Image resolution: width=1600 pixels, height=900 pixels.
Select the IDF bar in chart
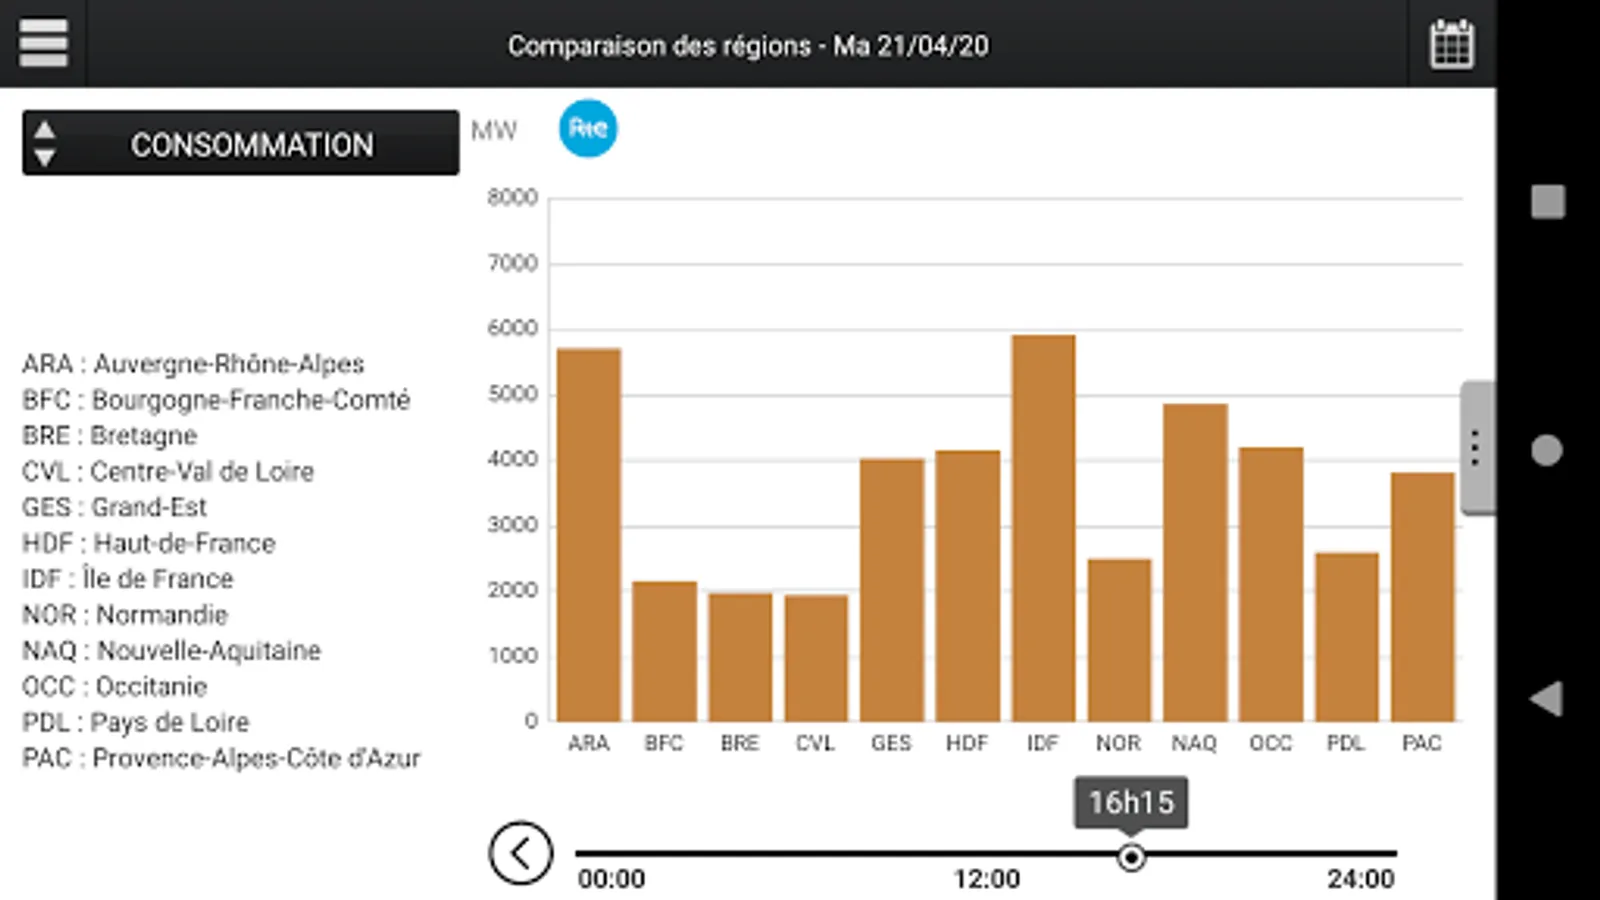pos(1044,528)
